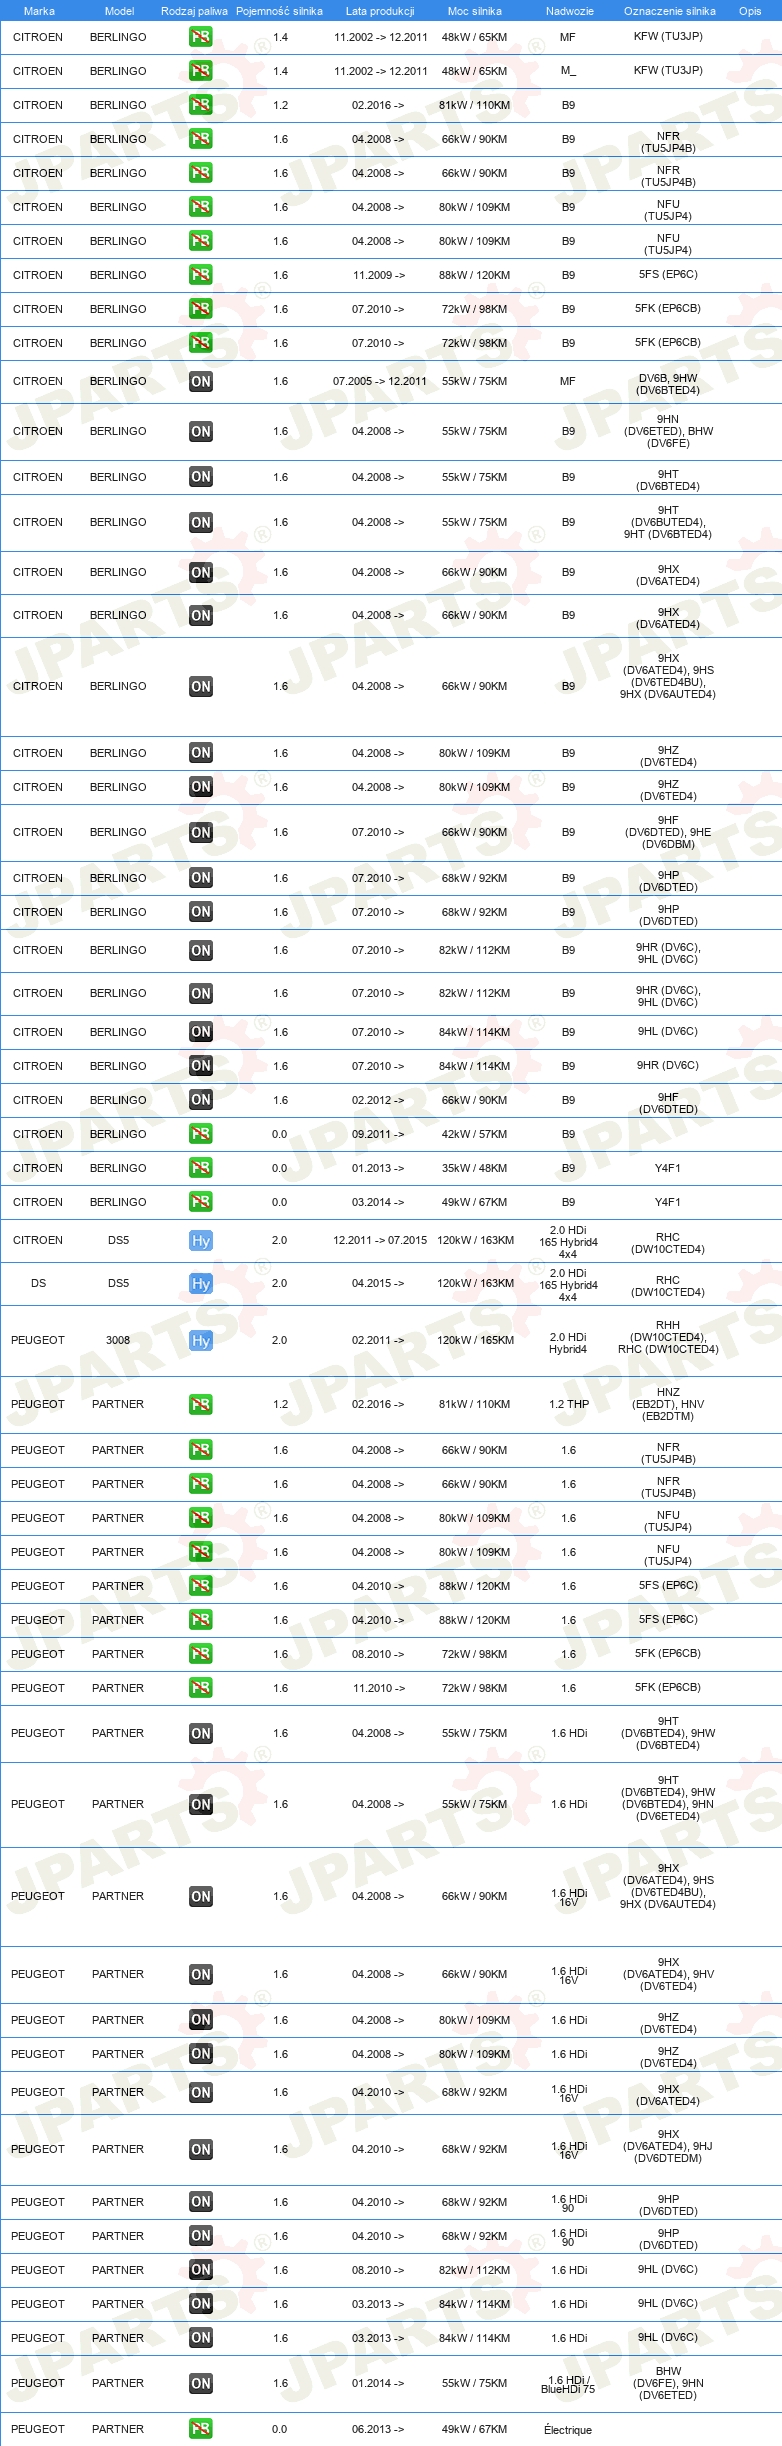Select the BHW (DV6FE), 9HN (DV6ETED) cell

[668, 2383]
